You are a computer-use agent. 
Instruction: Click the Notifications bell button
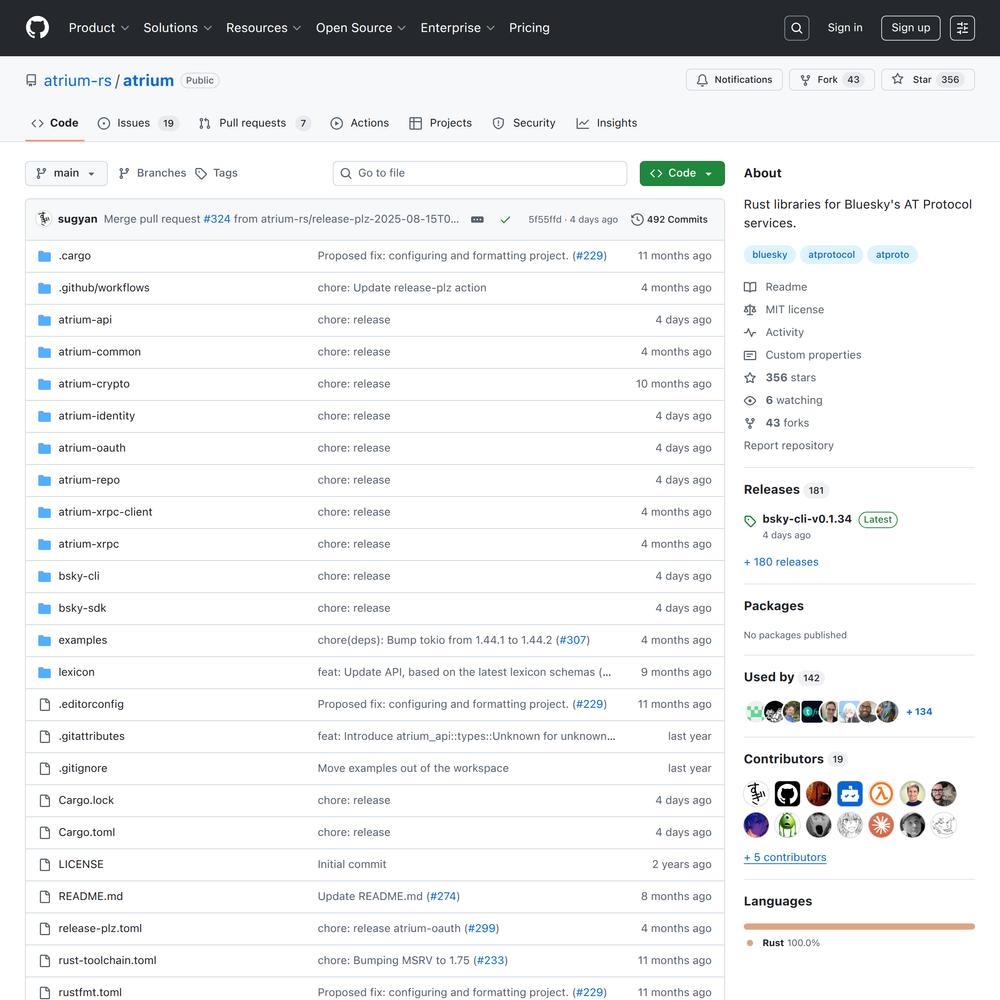tap(734, 80)
